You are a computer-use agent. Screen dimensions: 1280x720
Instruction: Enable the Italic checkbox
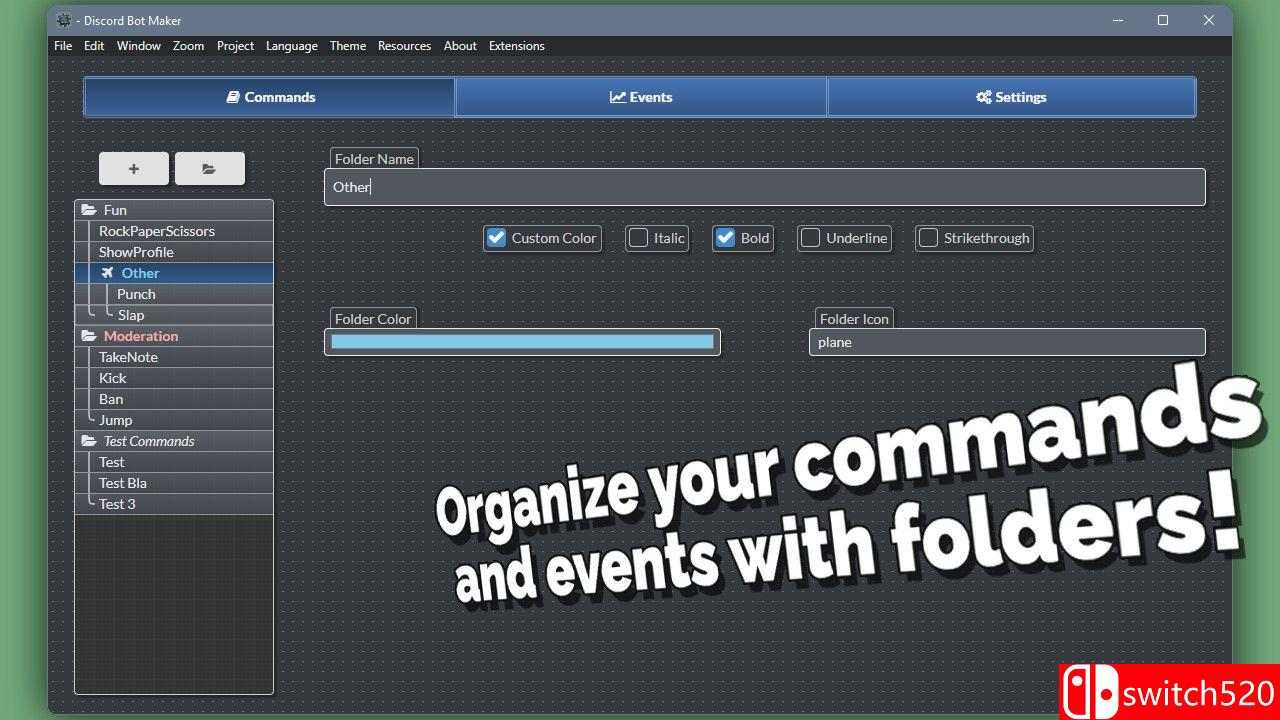(638, 238)
